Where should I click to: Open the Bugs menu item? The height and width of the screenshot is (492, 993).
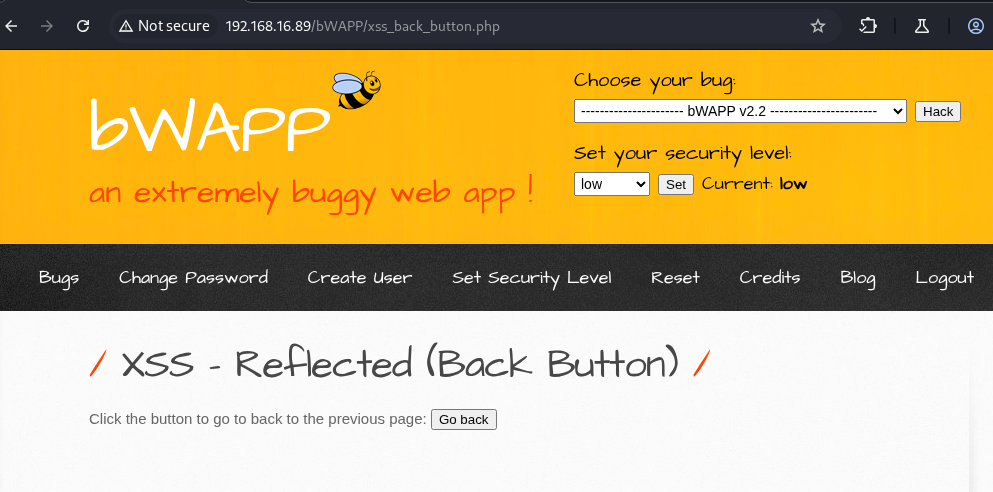59,277
